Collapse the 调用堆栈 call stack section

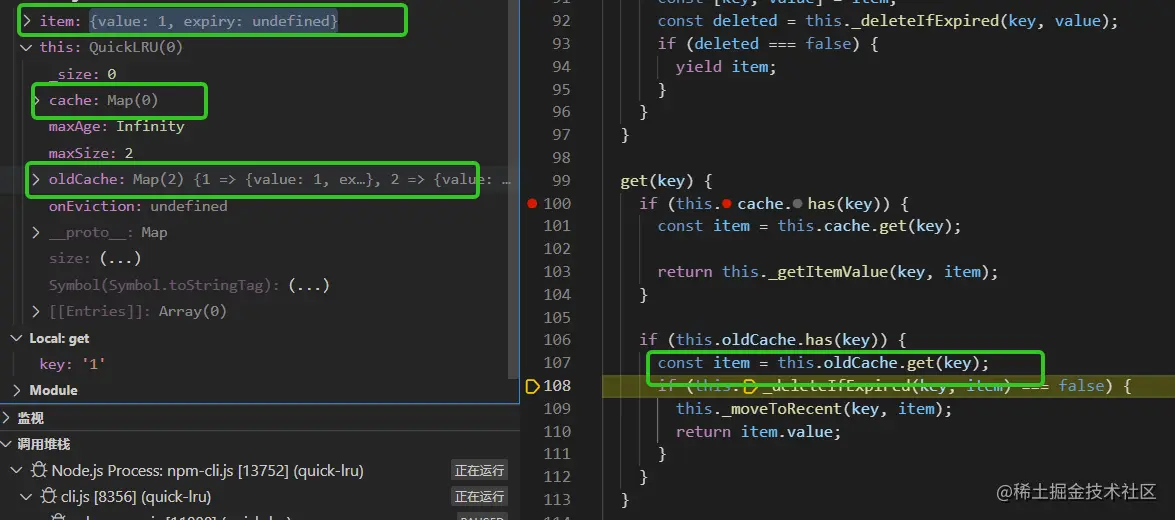(x=6, y=444)
